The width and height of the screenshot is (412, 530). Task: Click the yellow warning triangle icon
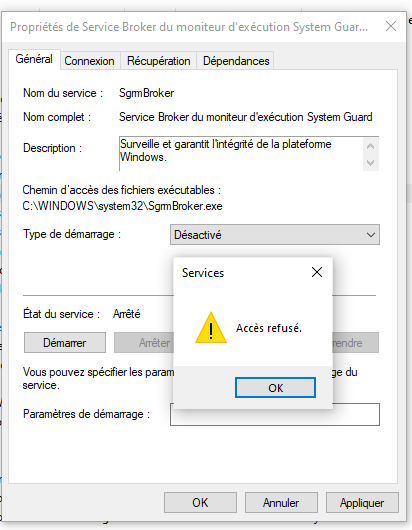click(211, 328)
